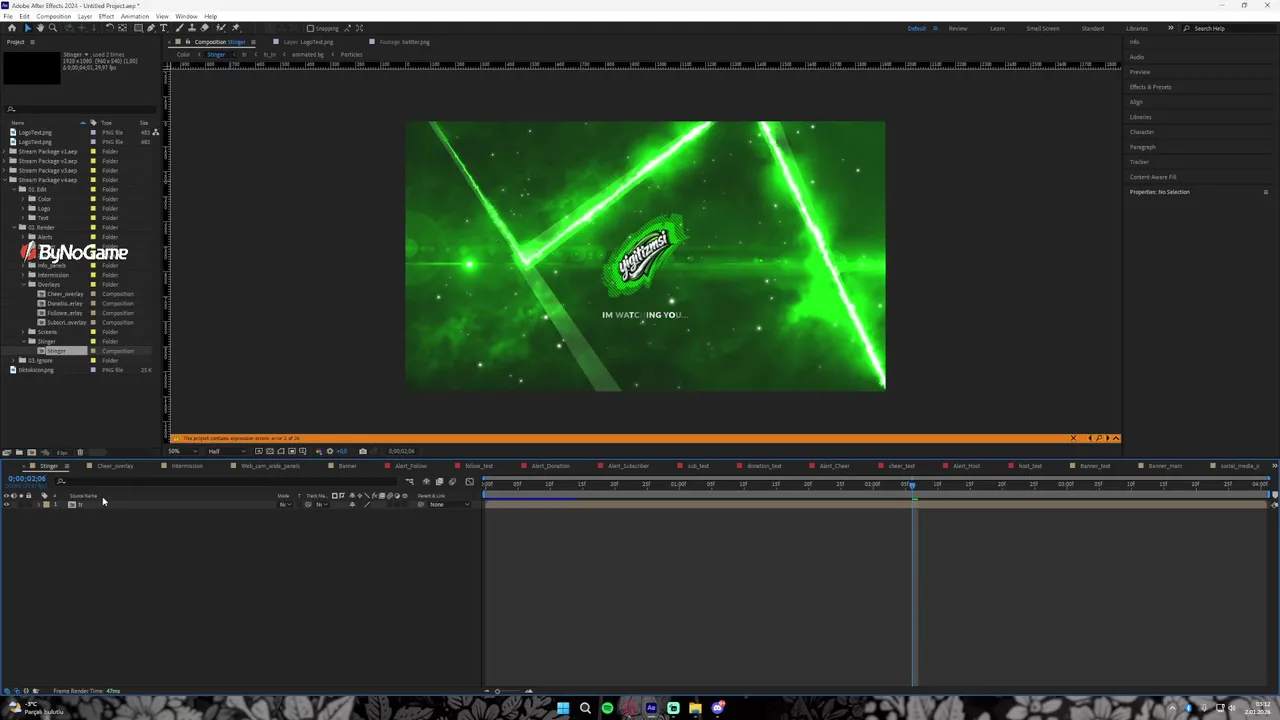Toggle the color management settings icon in the viewer bar
The height and width of the screenshot is (720, 1280).
point(318,451)
